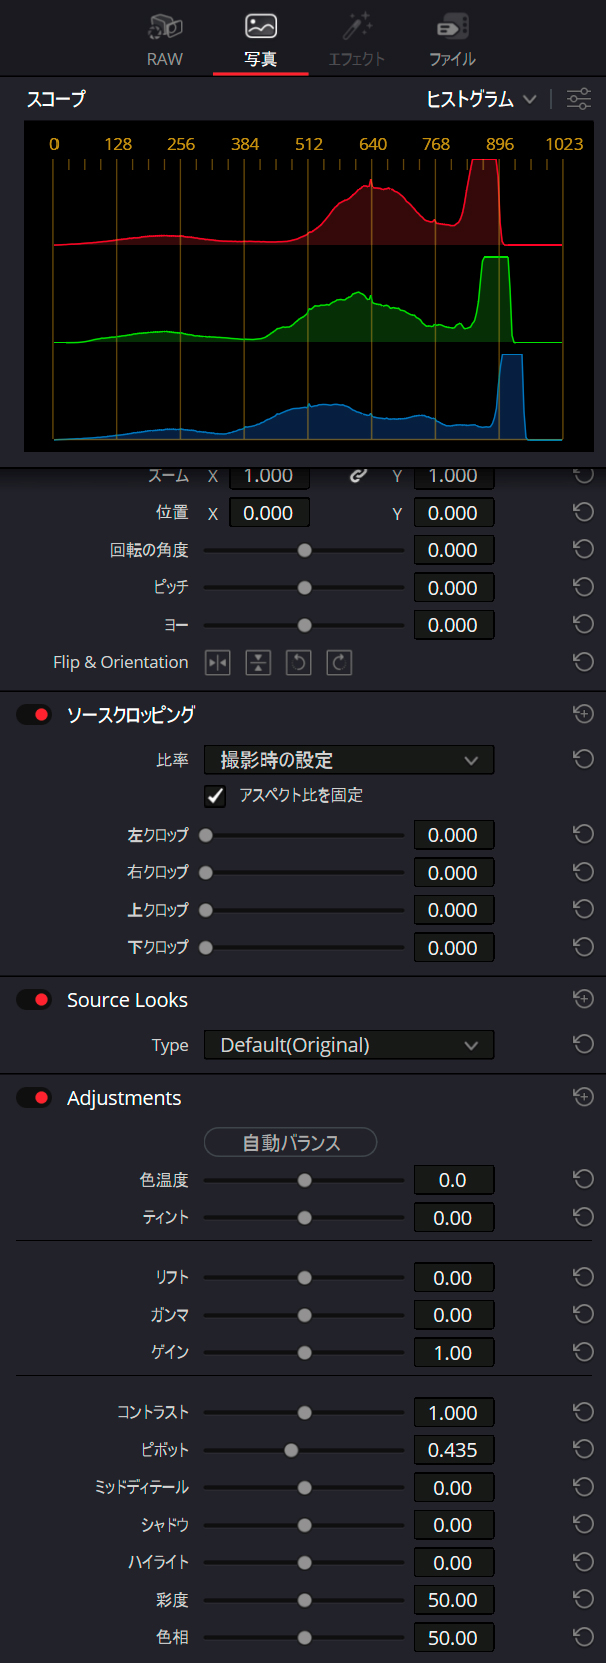Flip the image vertically

(x=258, y=662)
